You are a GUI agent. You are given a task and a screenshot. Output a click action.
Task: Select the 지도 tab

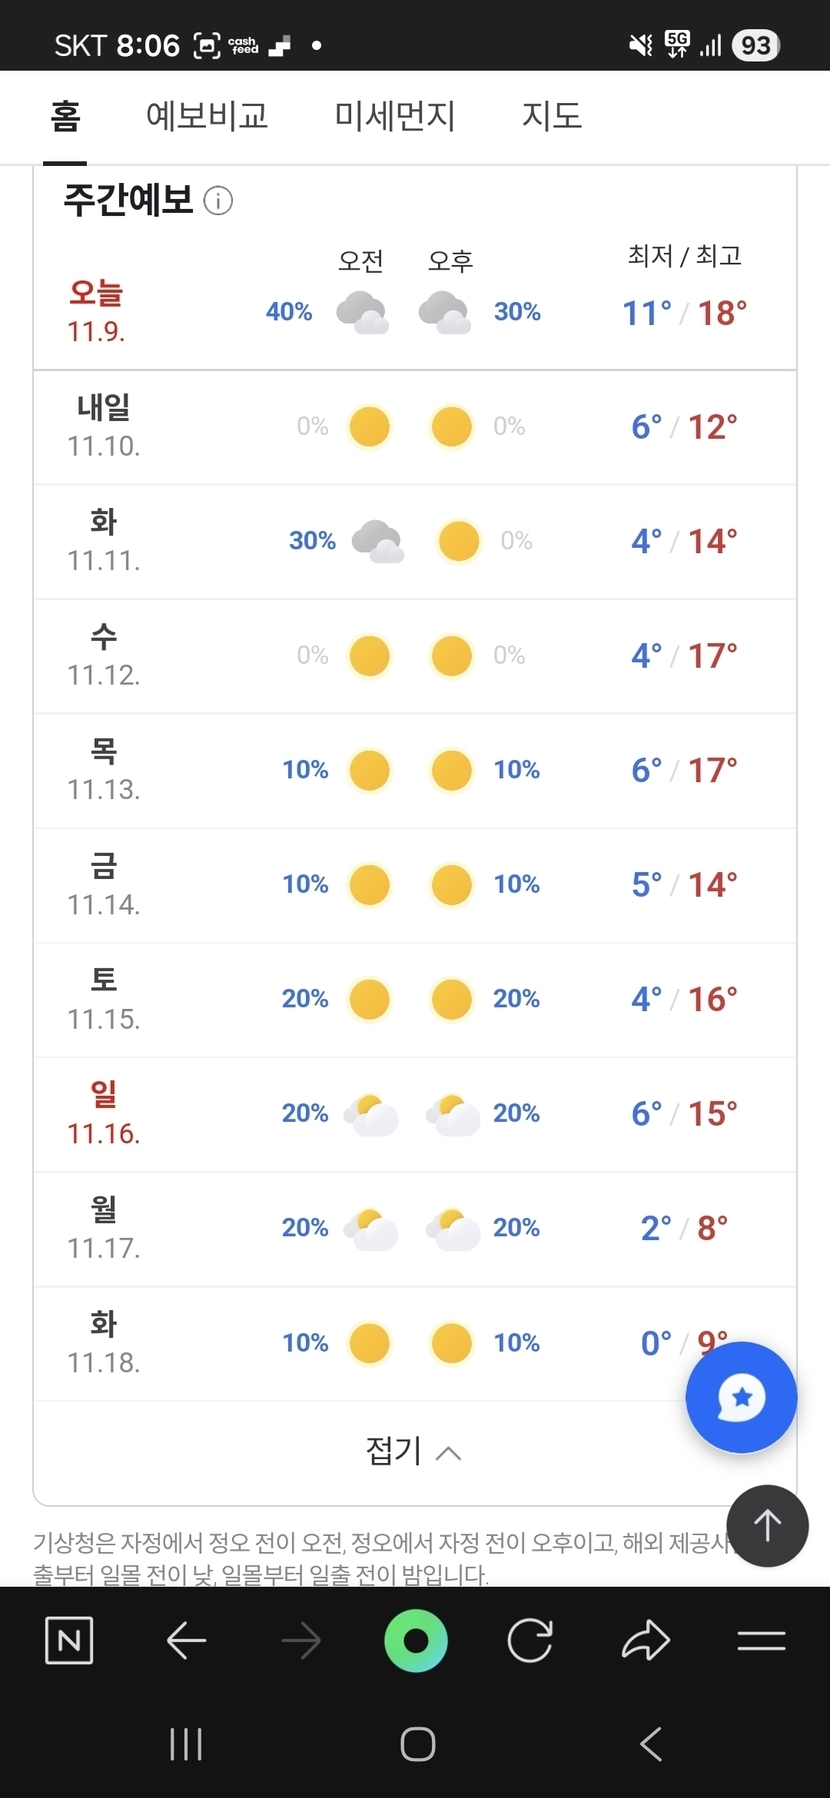point(551,116)
